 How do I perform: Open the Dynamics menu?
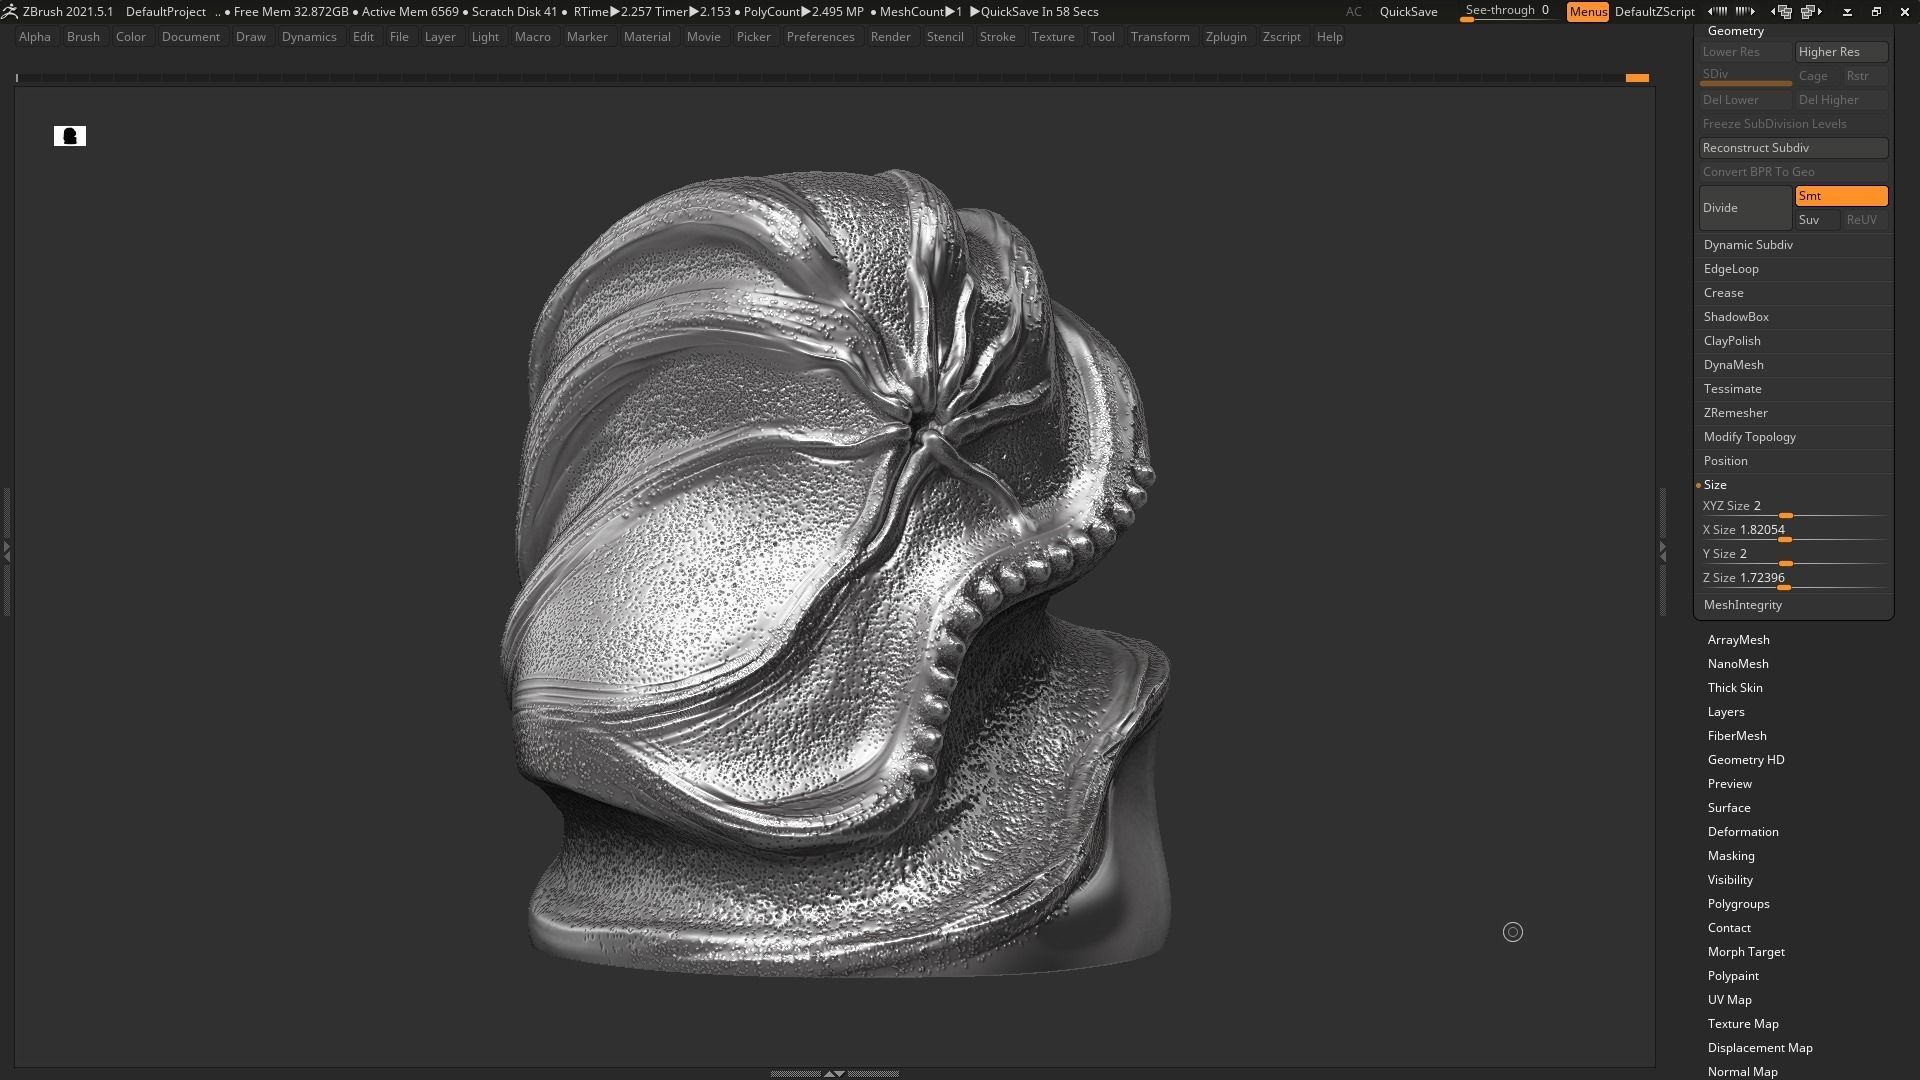(309, 37)
